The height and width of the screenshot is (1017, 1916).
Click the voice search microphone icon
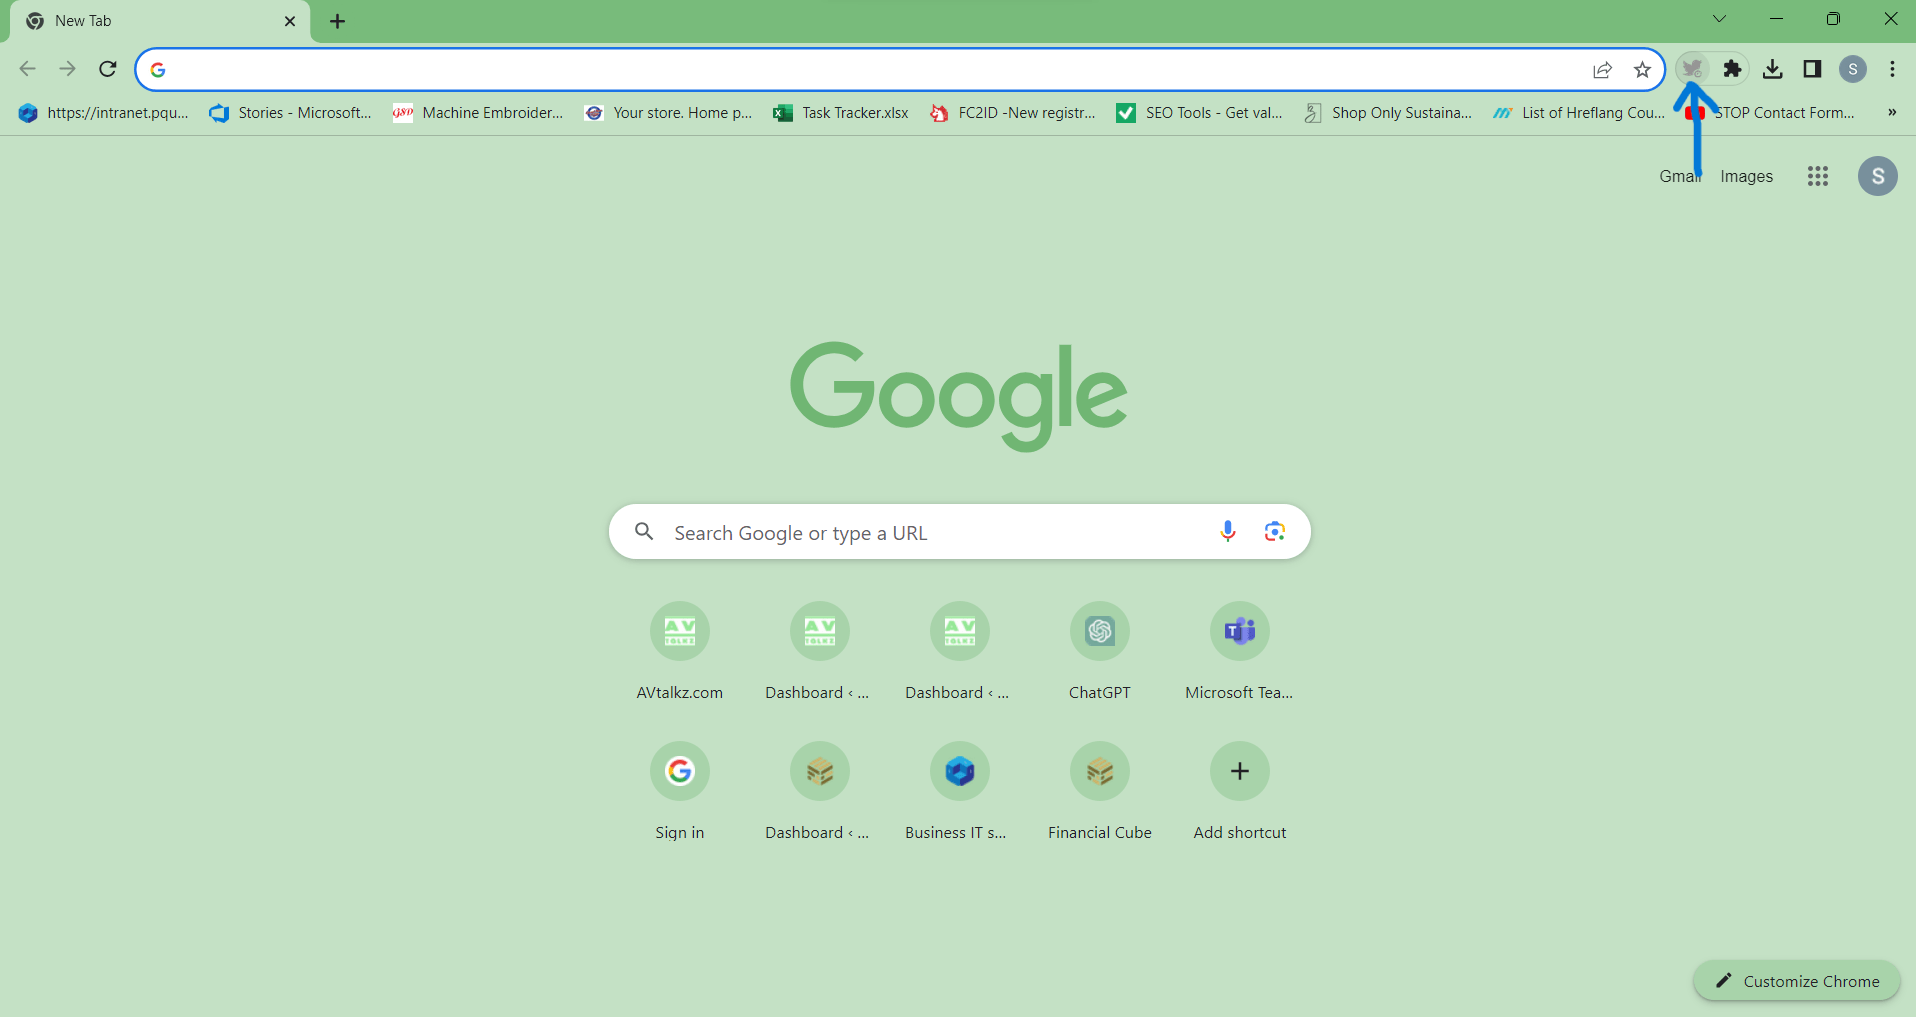coord(1227,532)
